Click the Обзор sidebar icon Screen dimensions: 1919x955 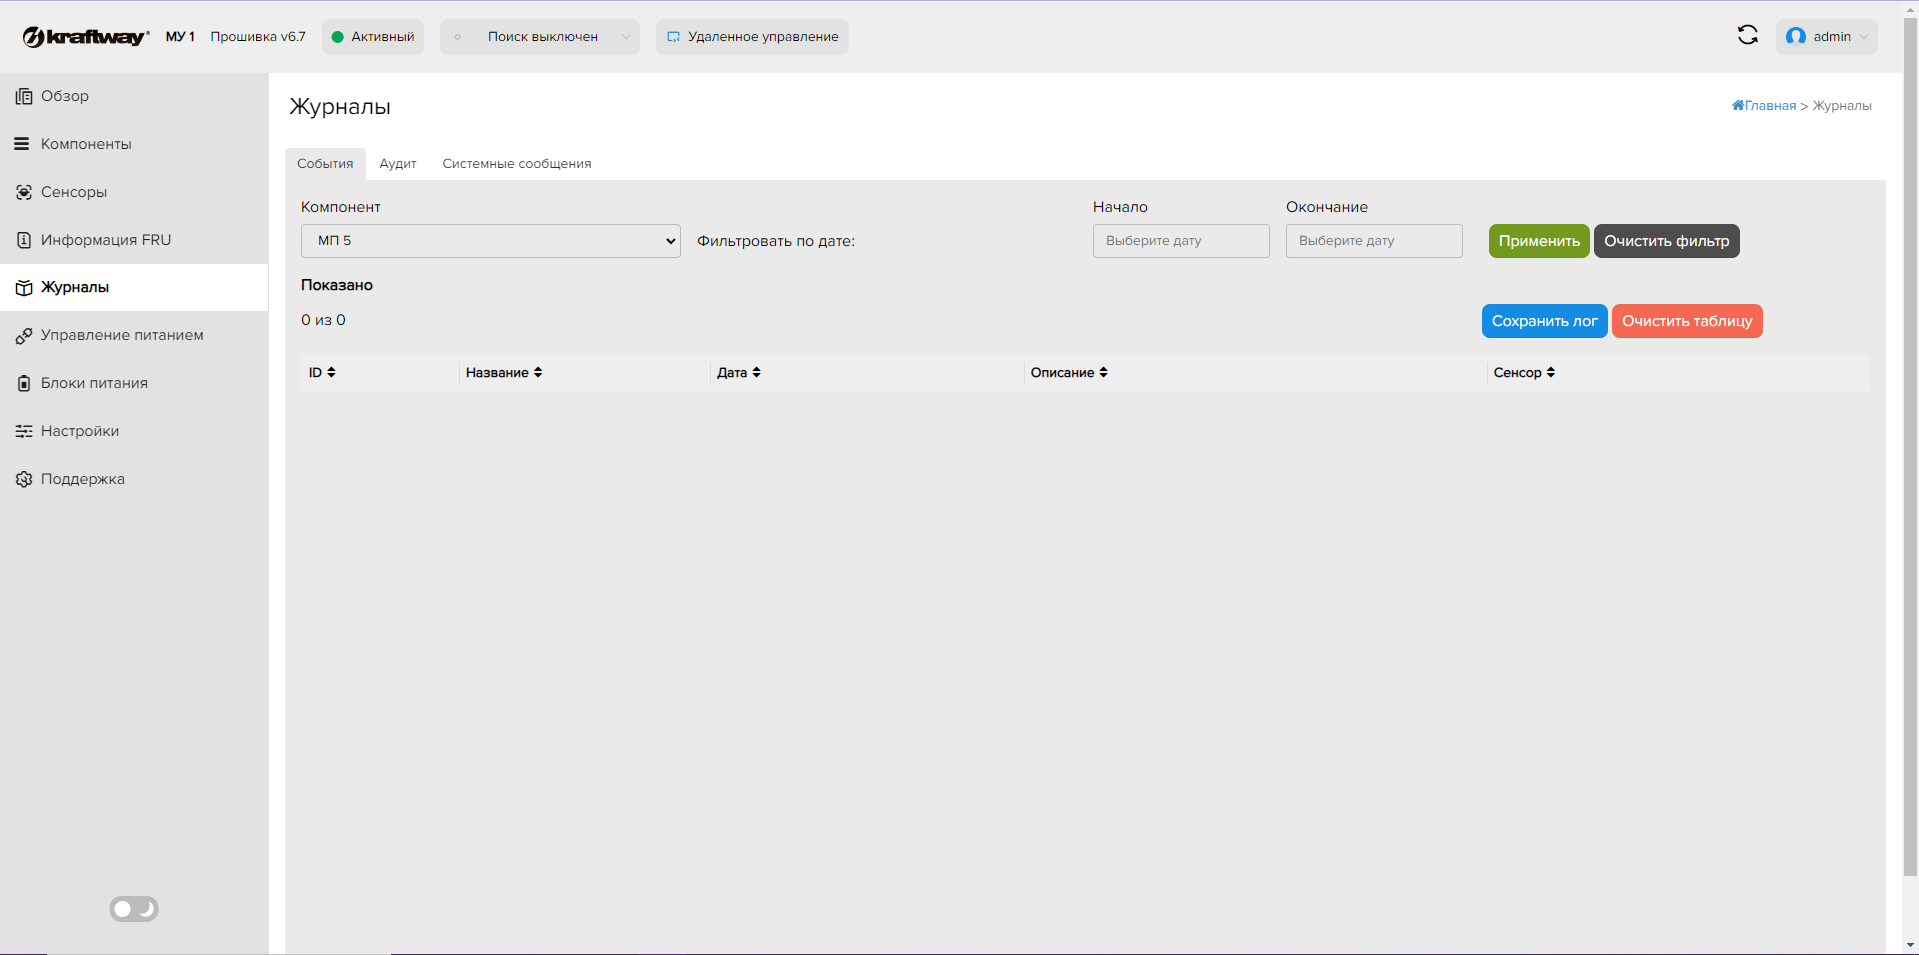24,97
